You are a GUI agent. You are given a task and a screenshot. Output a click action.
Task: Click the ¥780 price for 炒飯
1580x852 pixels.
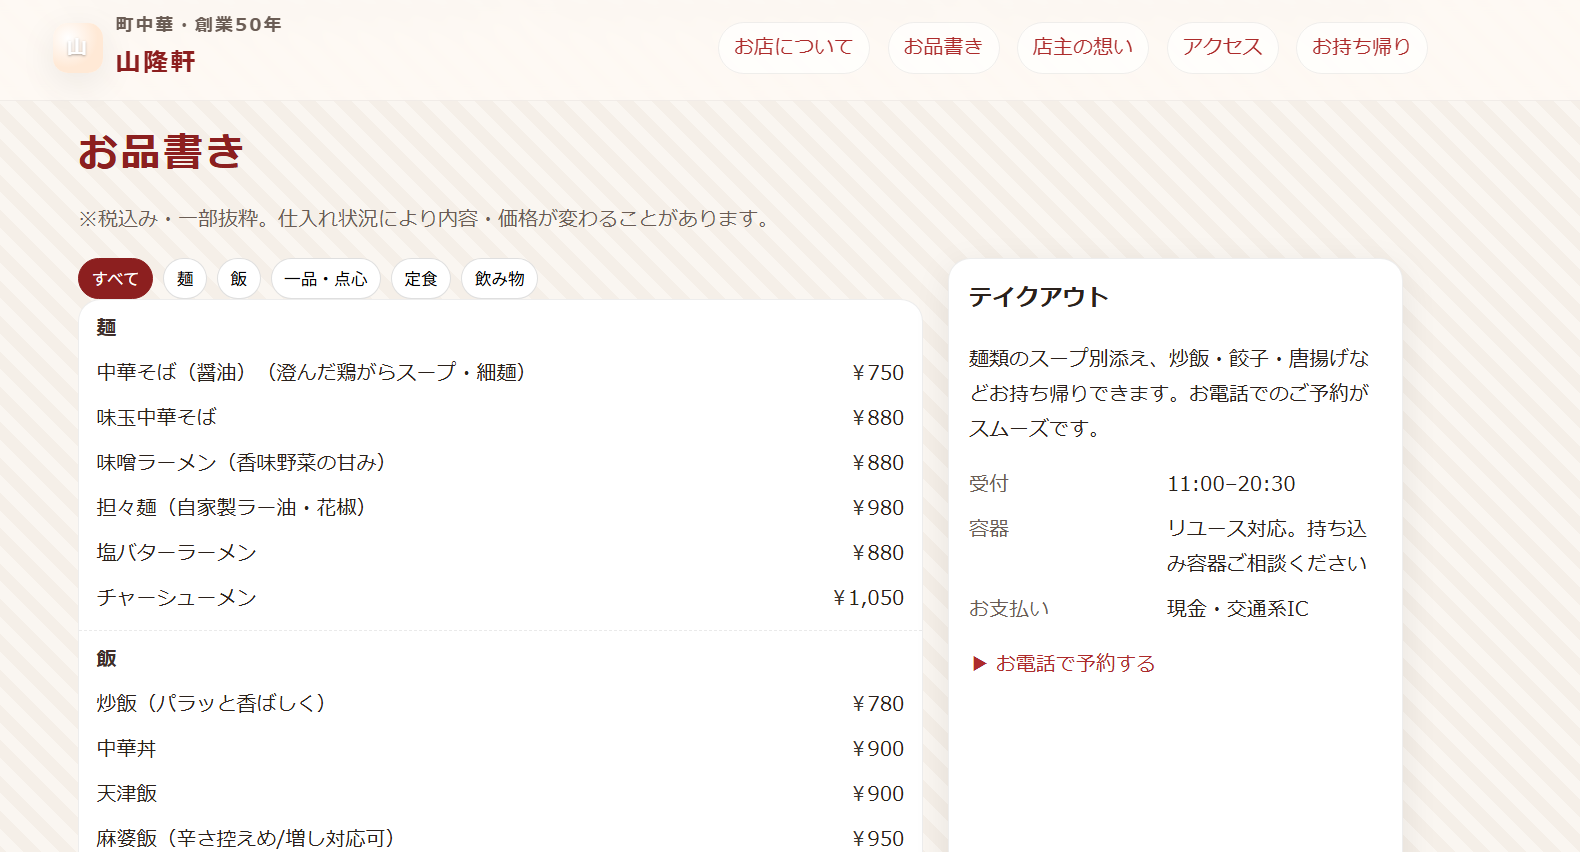tap(877, 704)
